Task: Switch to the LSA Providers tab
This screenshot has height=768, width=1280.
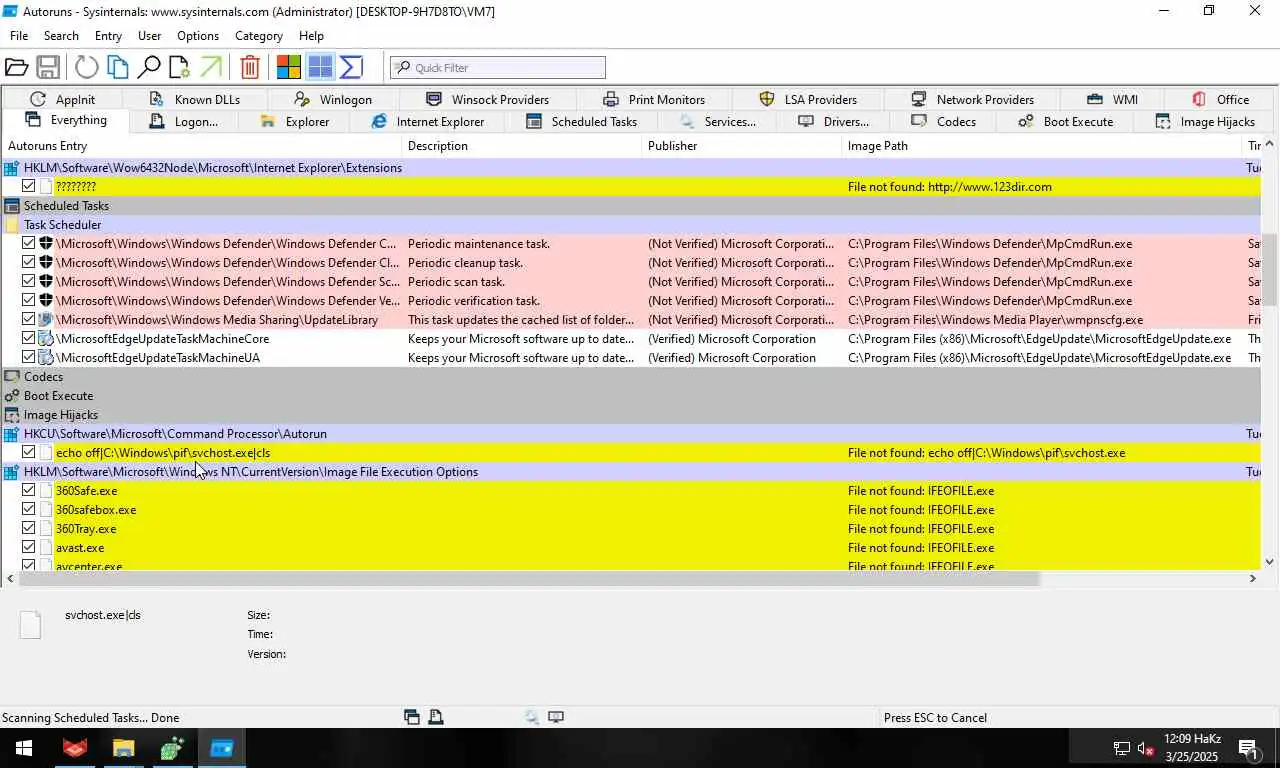Action: click(808, 99)
